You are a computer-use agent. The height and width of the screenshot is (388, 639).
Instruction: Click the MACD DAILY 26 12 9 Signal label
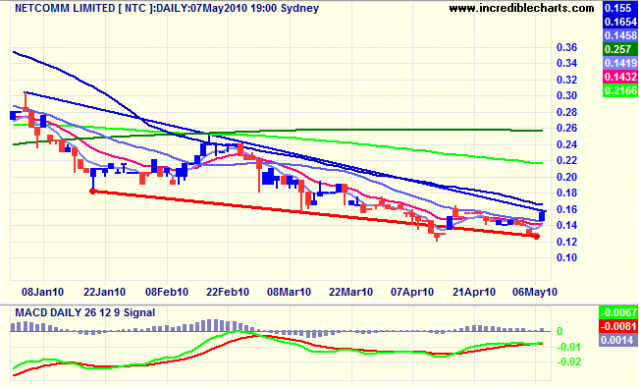coord(85,313)
